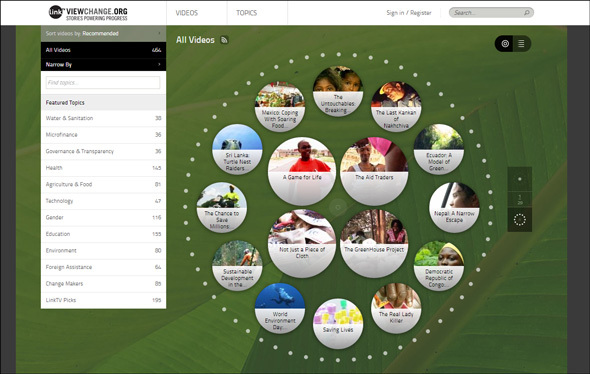
Task: Open the VIDEOS menu
Action: [187, 13]
